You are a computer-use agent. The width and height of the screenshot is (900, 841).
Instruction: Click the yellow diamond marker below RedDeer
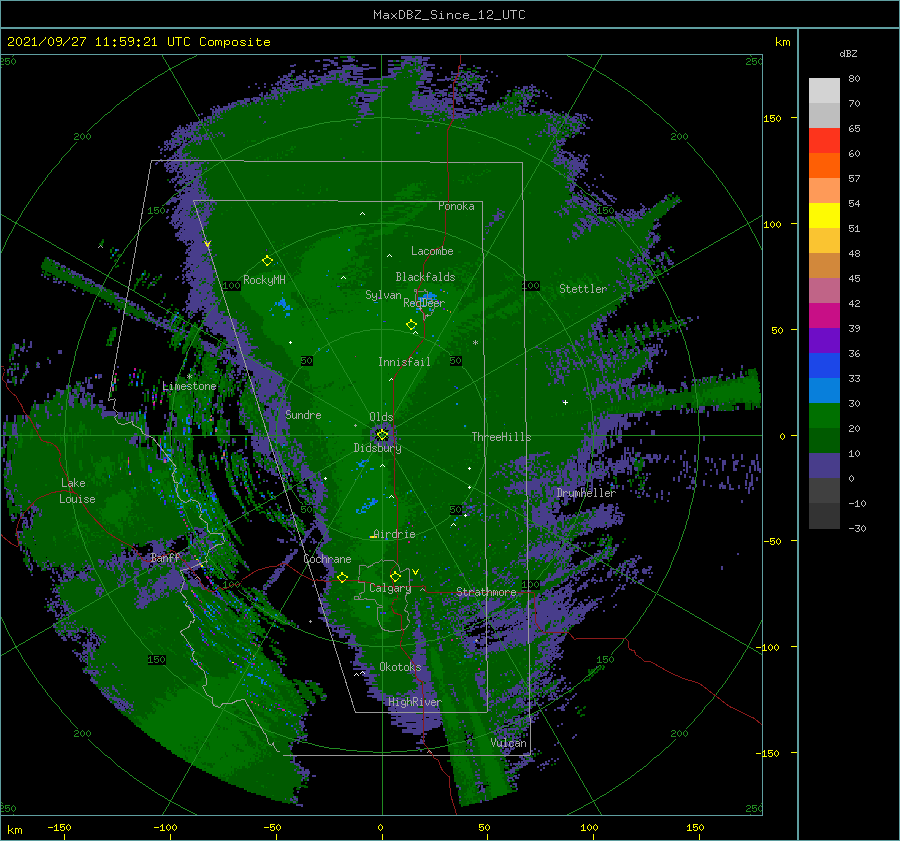pyautogui.click(x=411, y=325)
